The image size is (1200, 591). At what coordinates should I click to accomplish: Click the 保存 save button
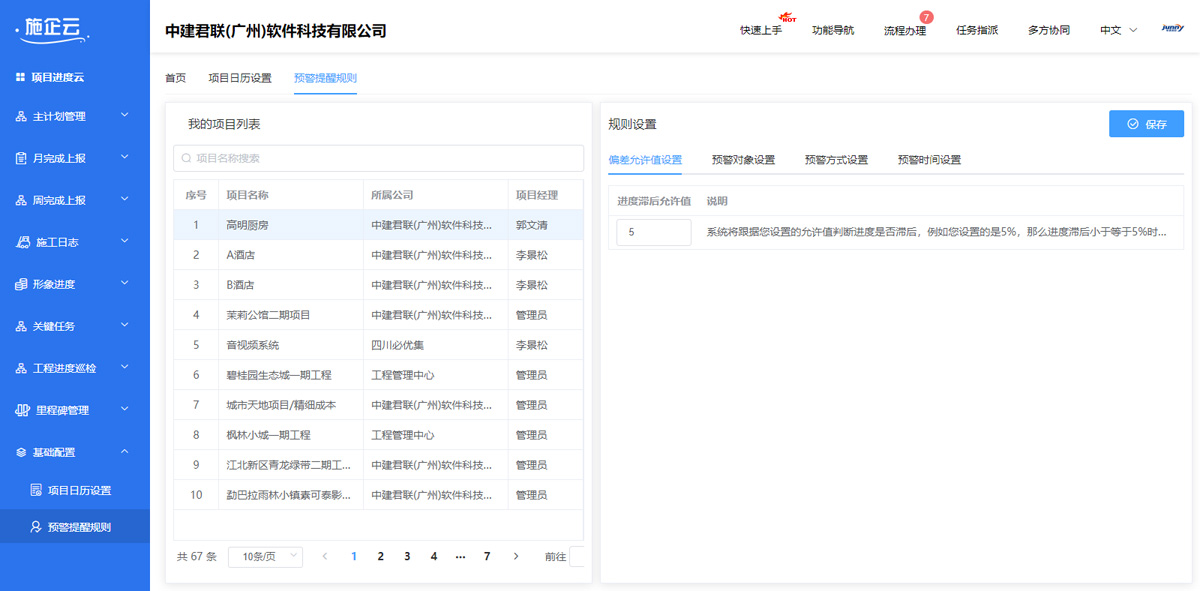tap(1146, 124)
